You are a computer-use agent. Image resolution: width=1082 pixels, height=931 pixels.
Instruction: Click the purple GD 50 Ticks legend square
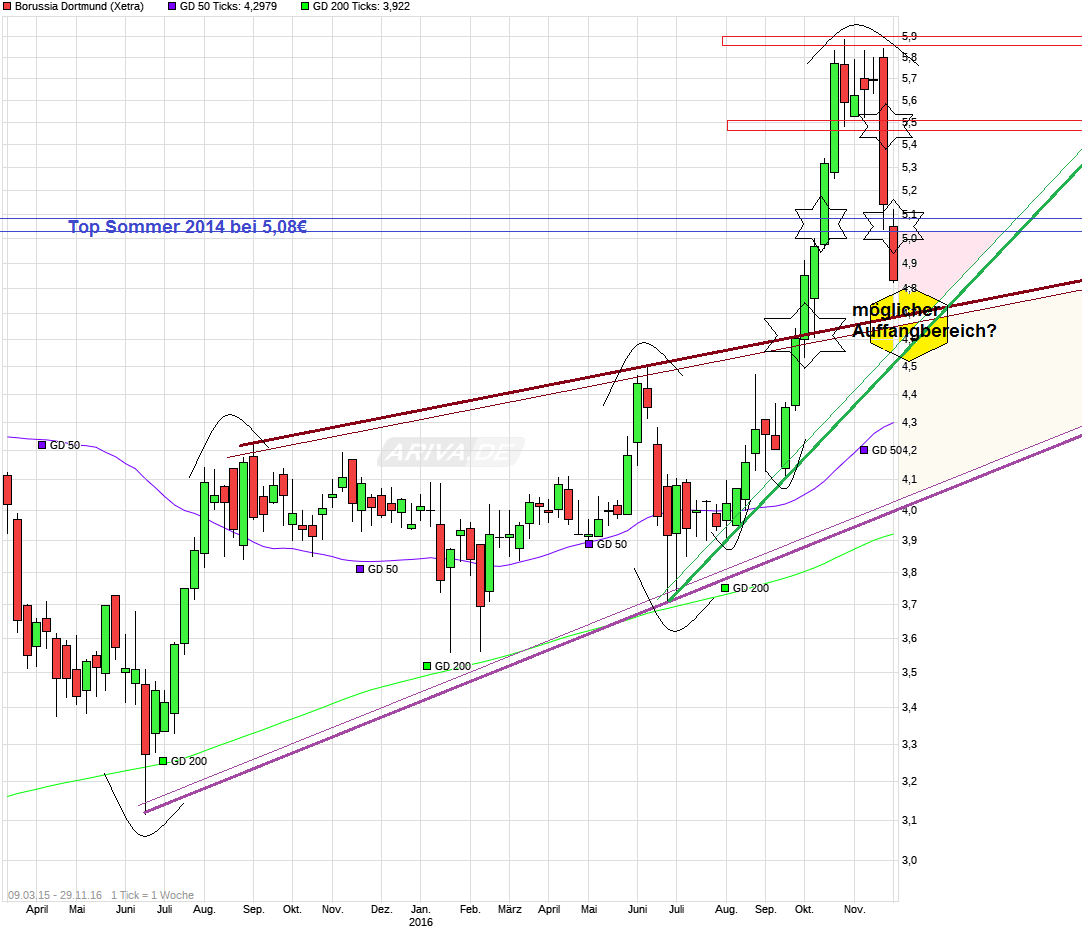point(172,6)
